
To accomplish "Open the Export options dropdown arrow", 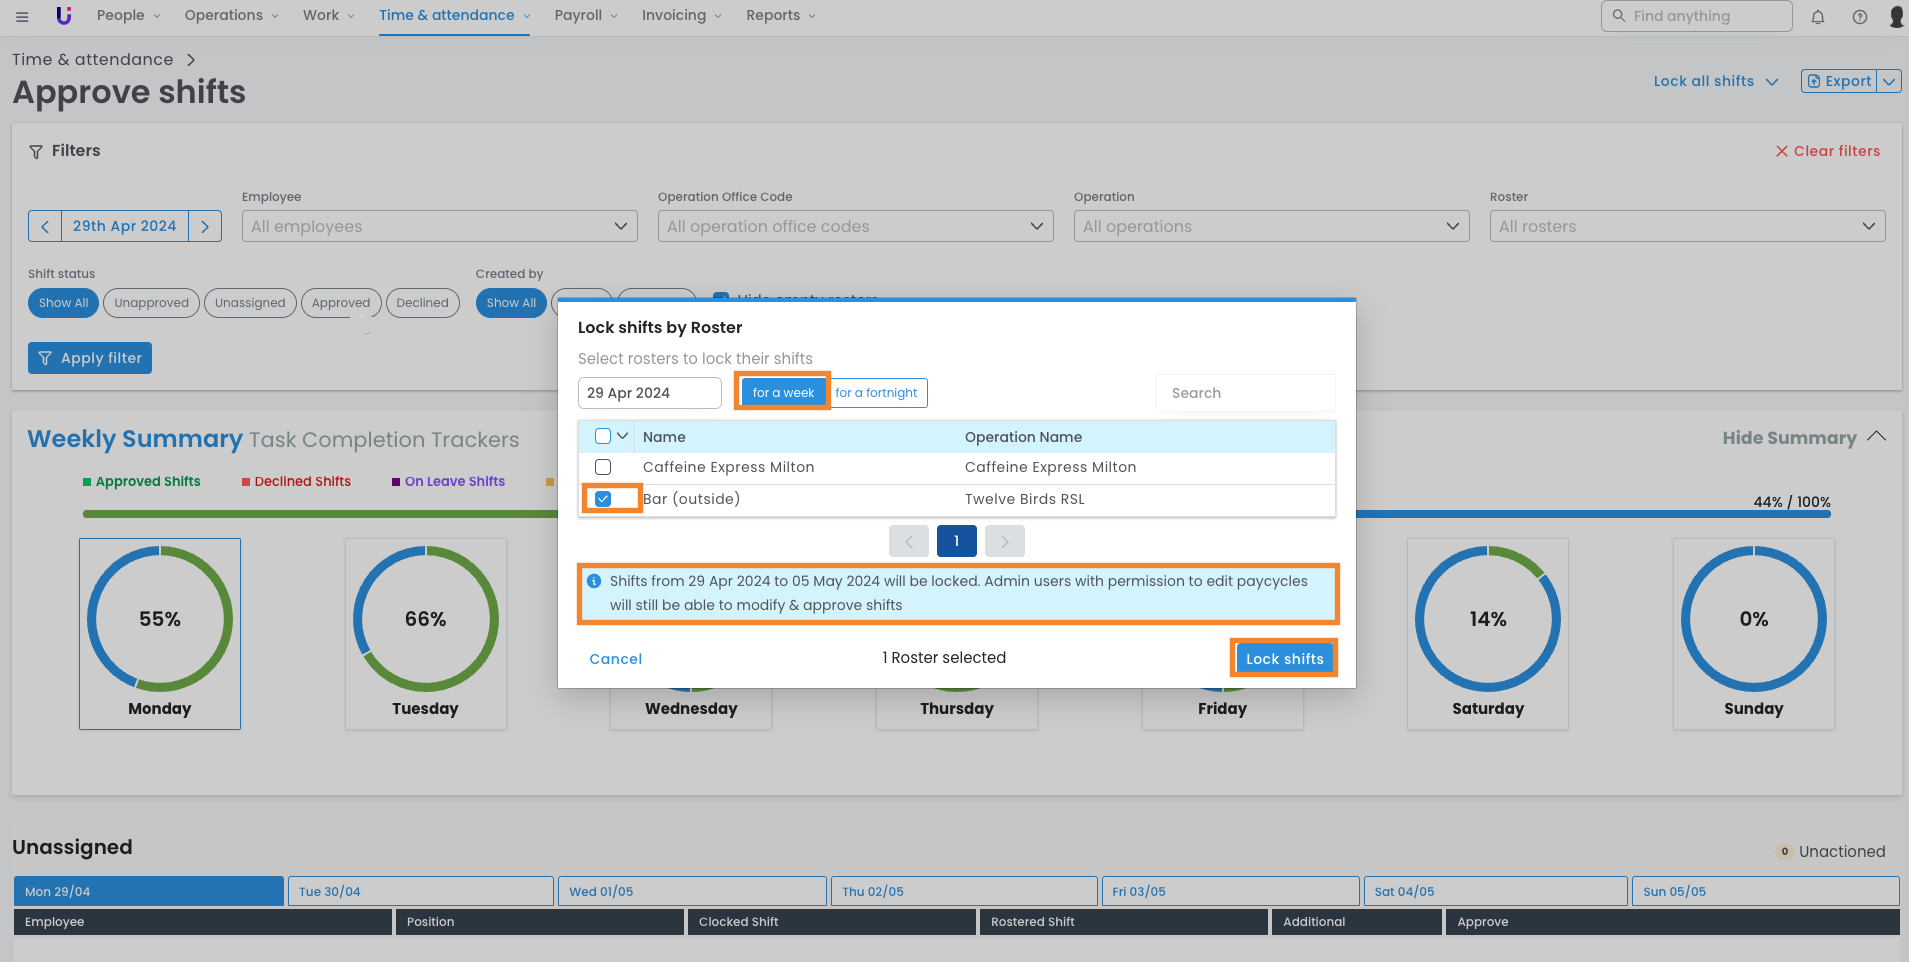I will click(x=1888, y=81).
